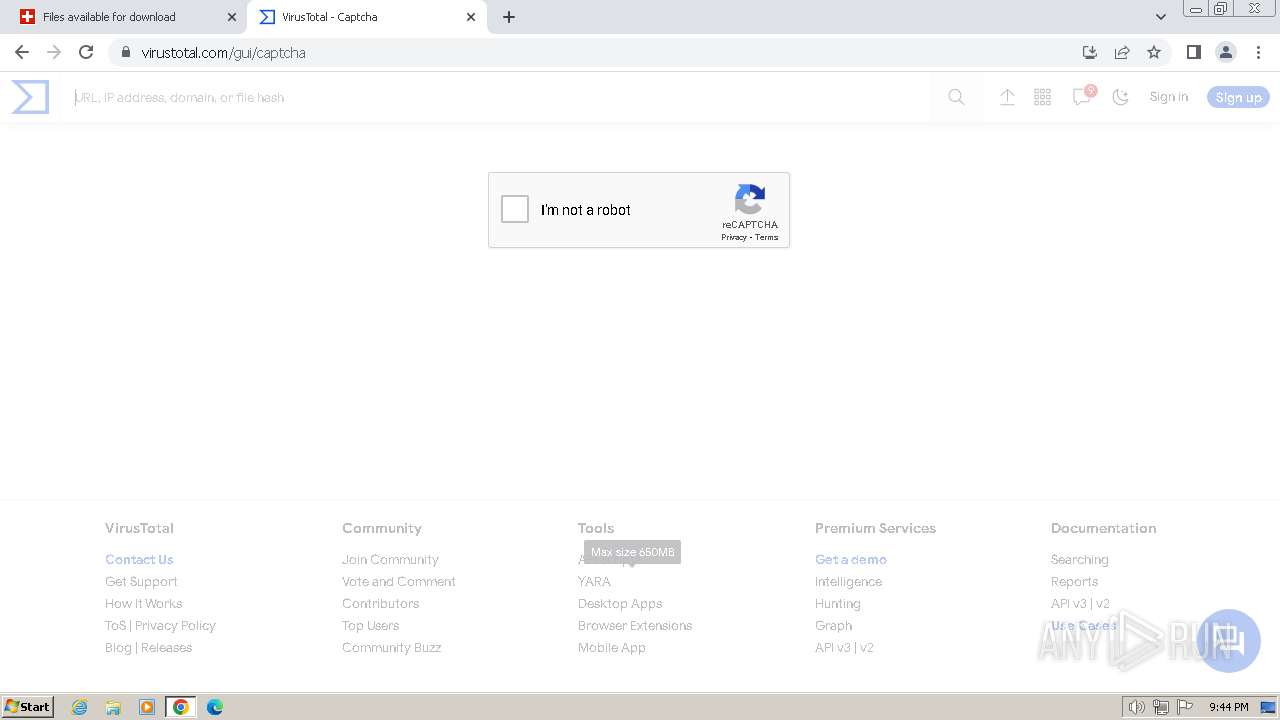Viewport: 1280px width, 720px height.
Task: Open YARA tools link
Action: [594, 581]
